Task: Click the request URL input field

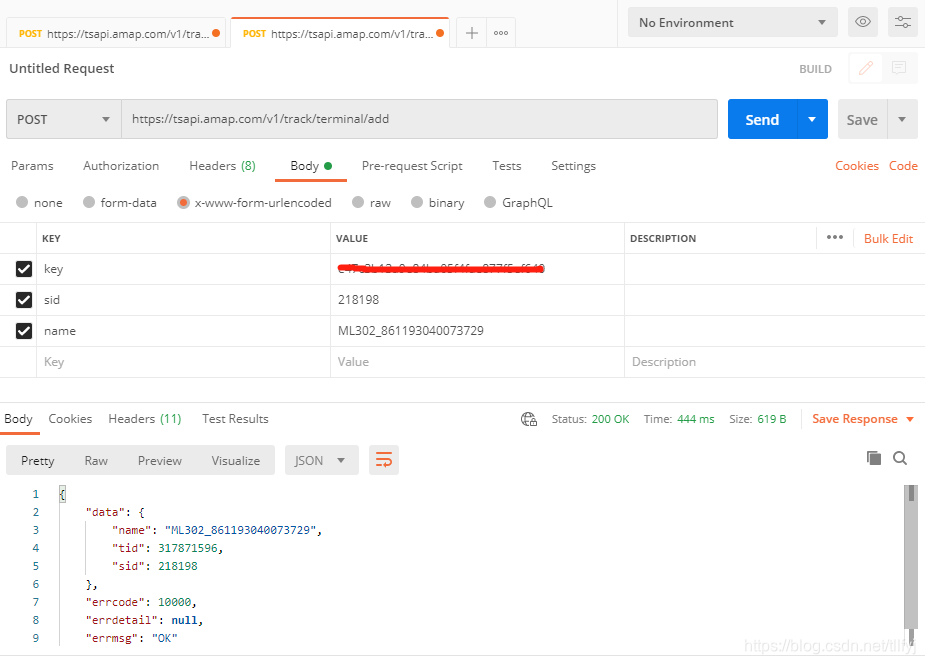Action: [419, 119]
